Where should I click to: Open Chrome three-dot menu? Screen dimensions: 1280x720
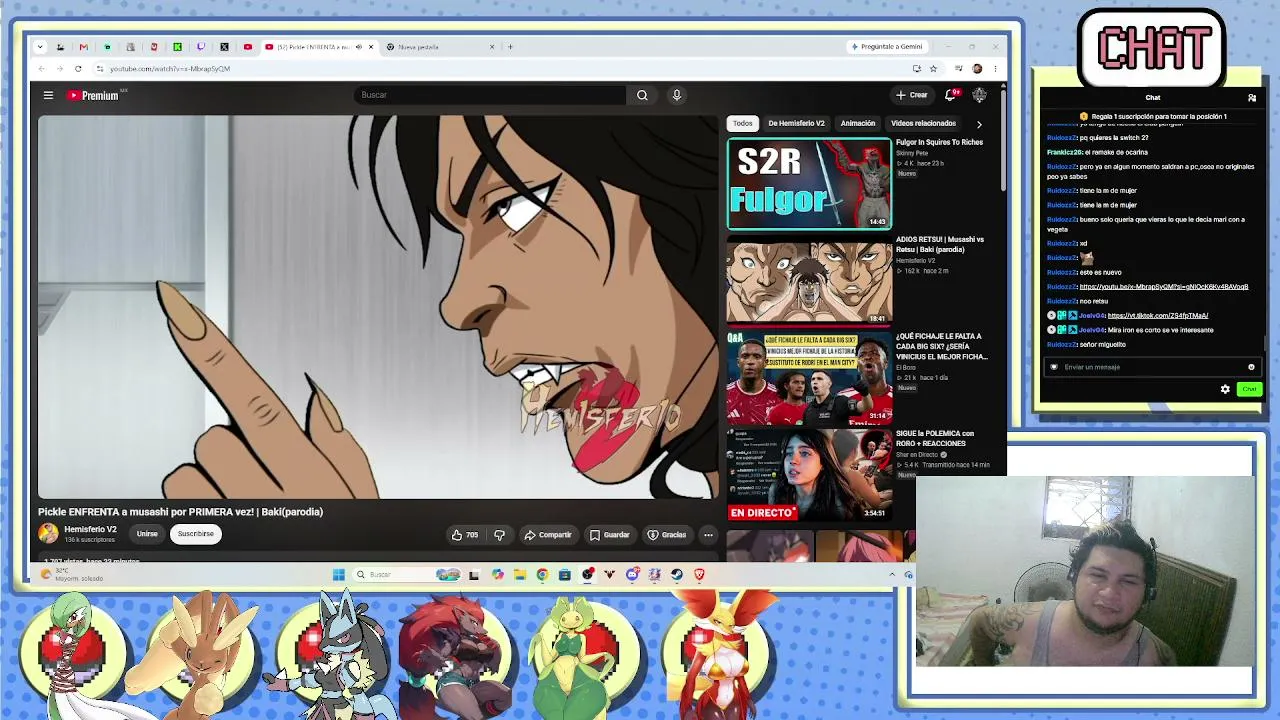tap(995, 69)
